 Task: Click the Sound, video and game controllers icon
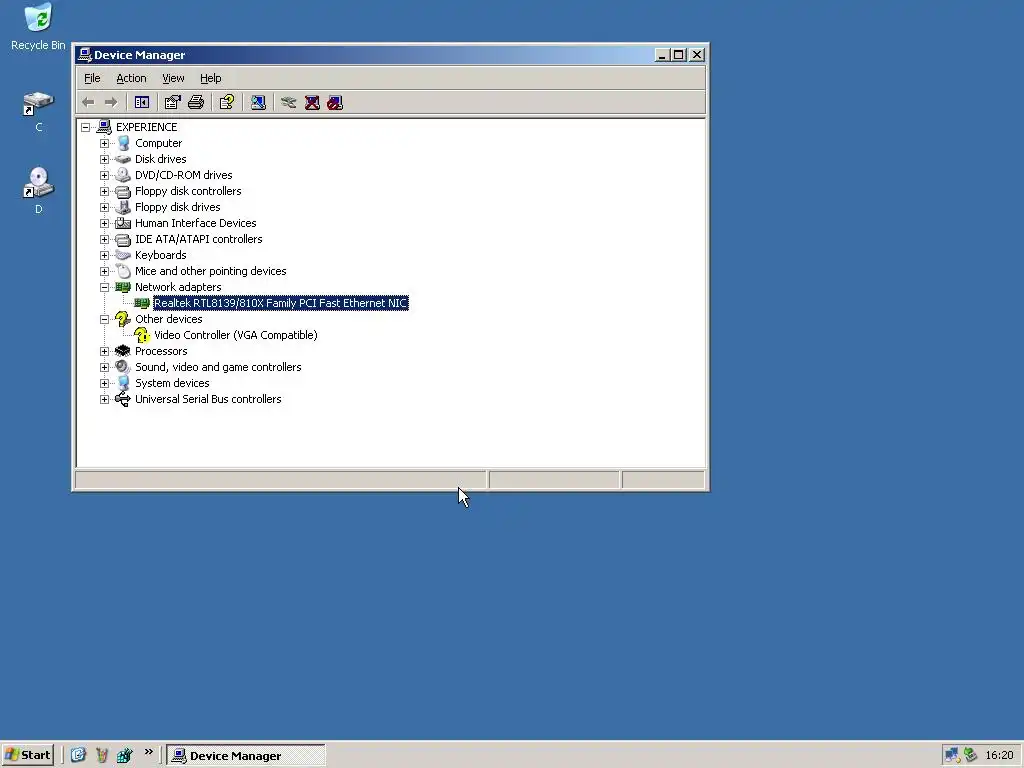coord(123,367)
